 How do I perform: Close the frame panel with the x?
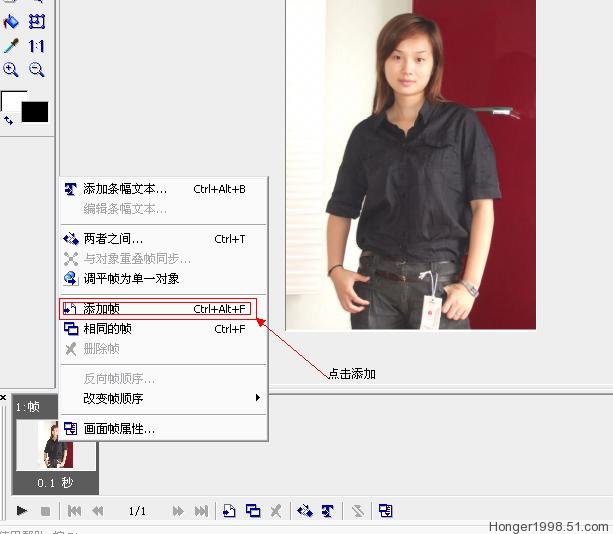[x=3, y=398]
